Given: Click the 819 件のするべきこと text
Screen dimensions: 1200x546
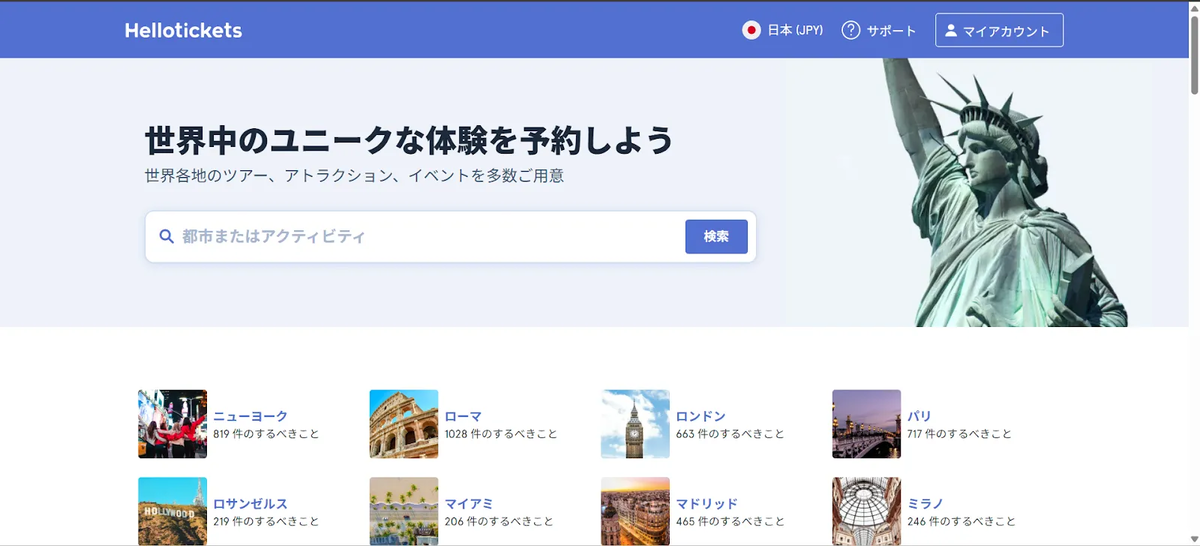Looking at the screenshot, I should pyautogui.click(x=266, y=434).
